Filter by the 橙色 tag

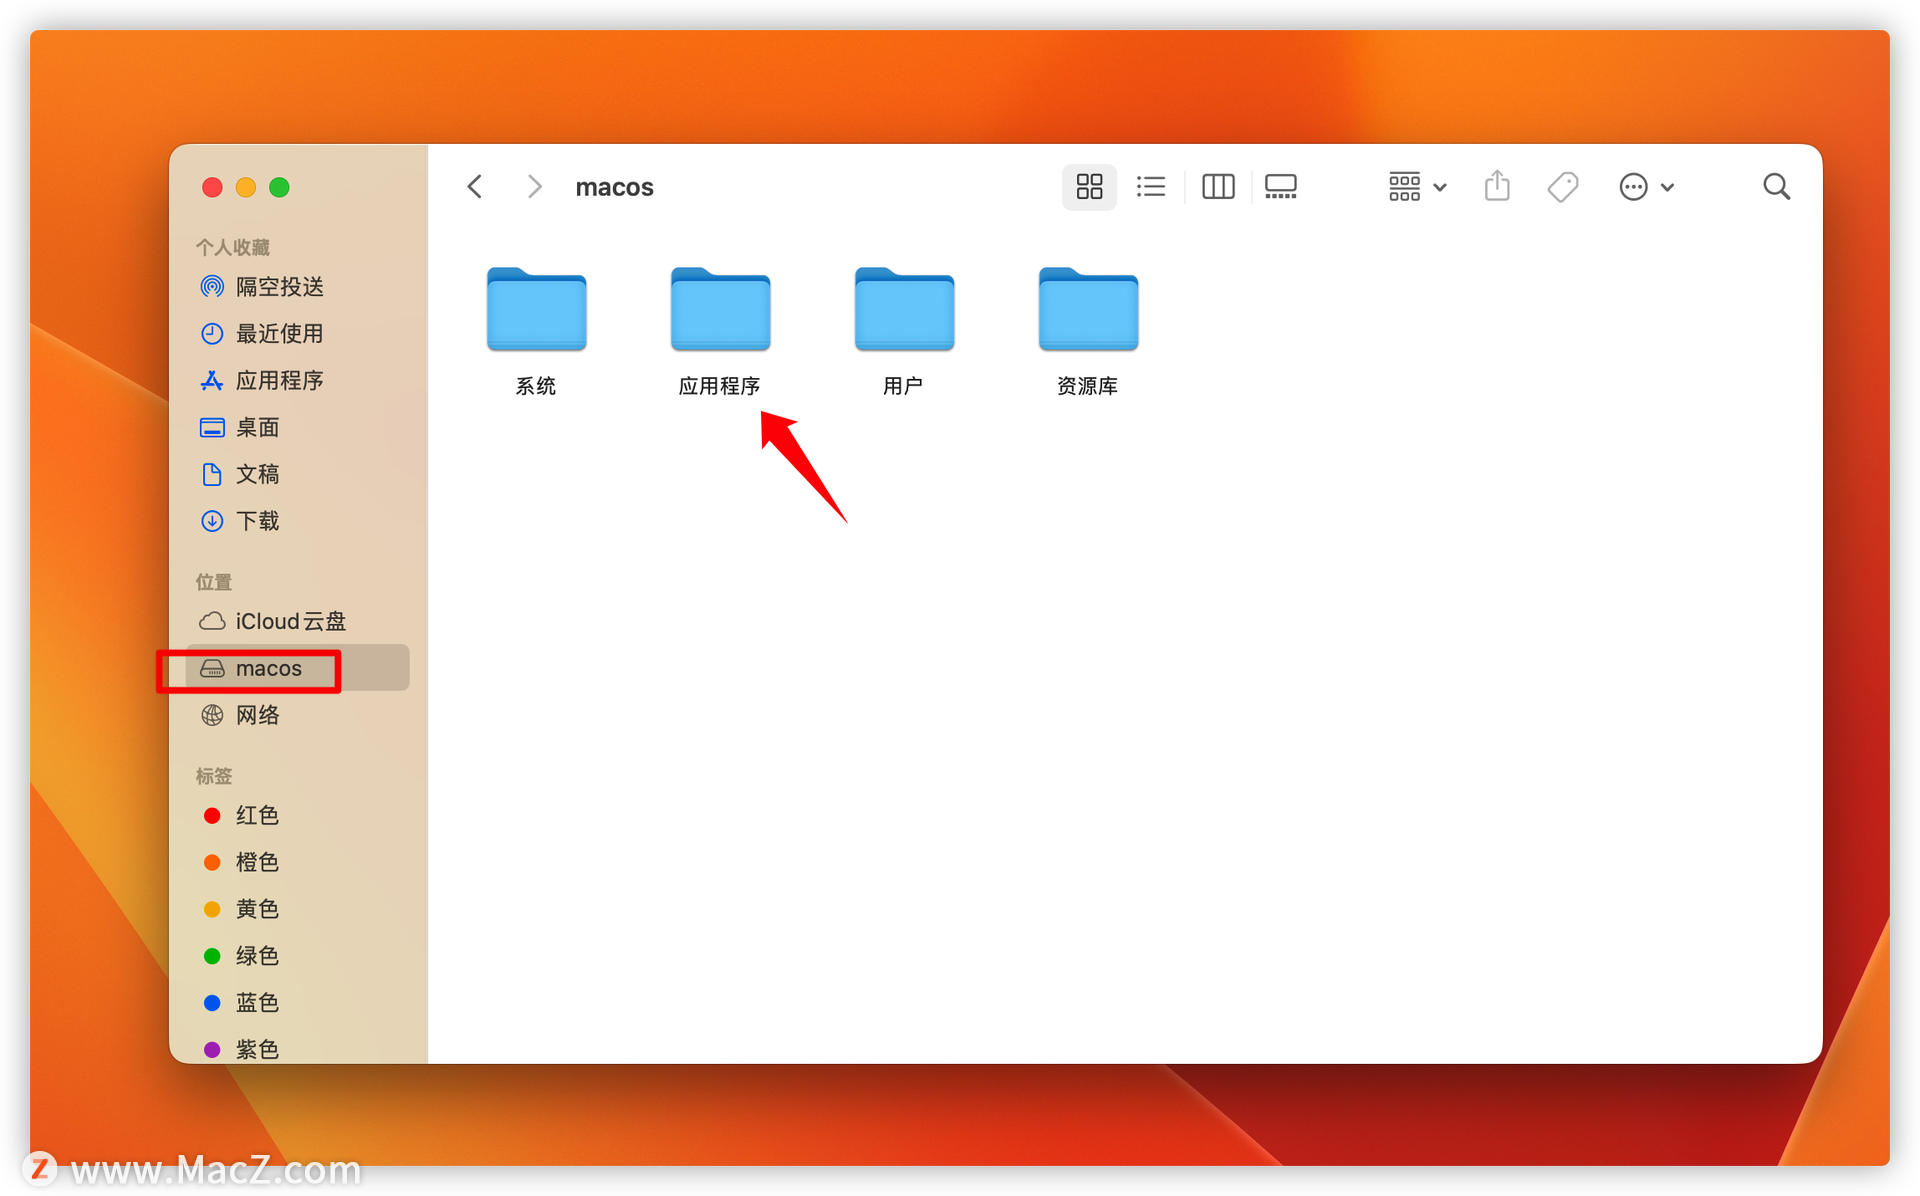[297, 862]
